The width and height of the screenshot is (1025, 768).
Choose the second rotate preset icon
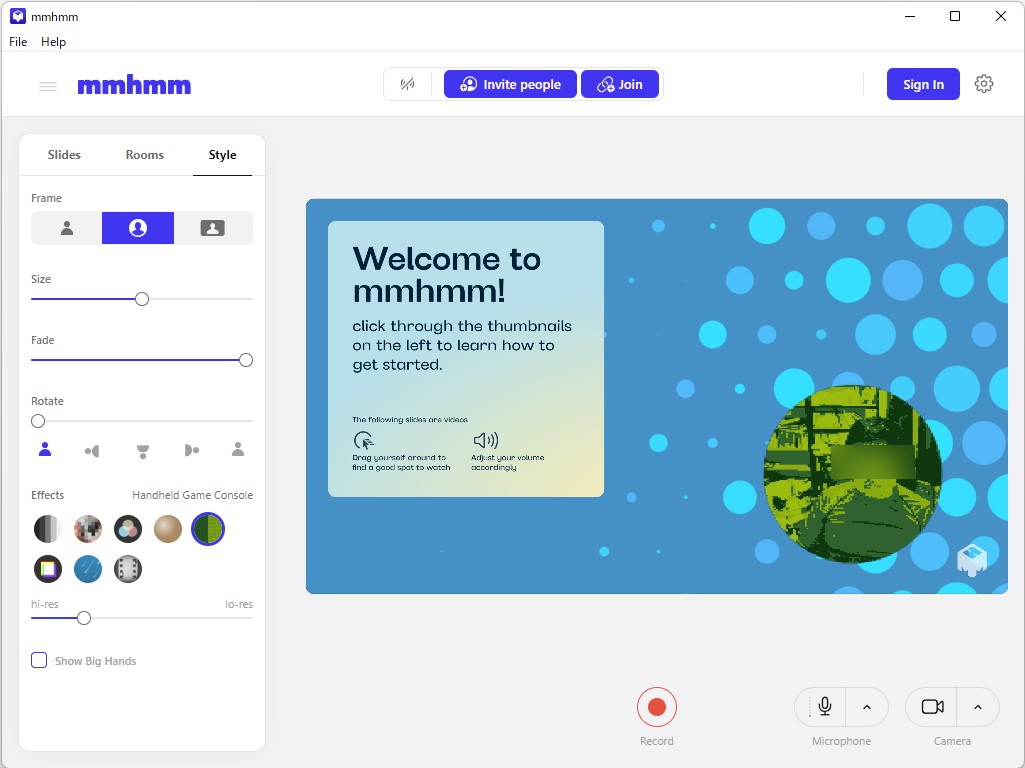(x=92, y=450)
